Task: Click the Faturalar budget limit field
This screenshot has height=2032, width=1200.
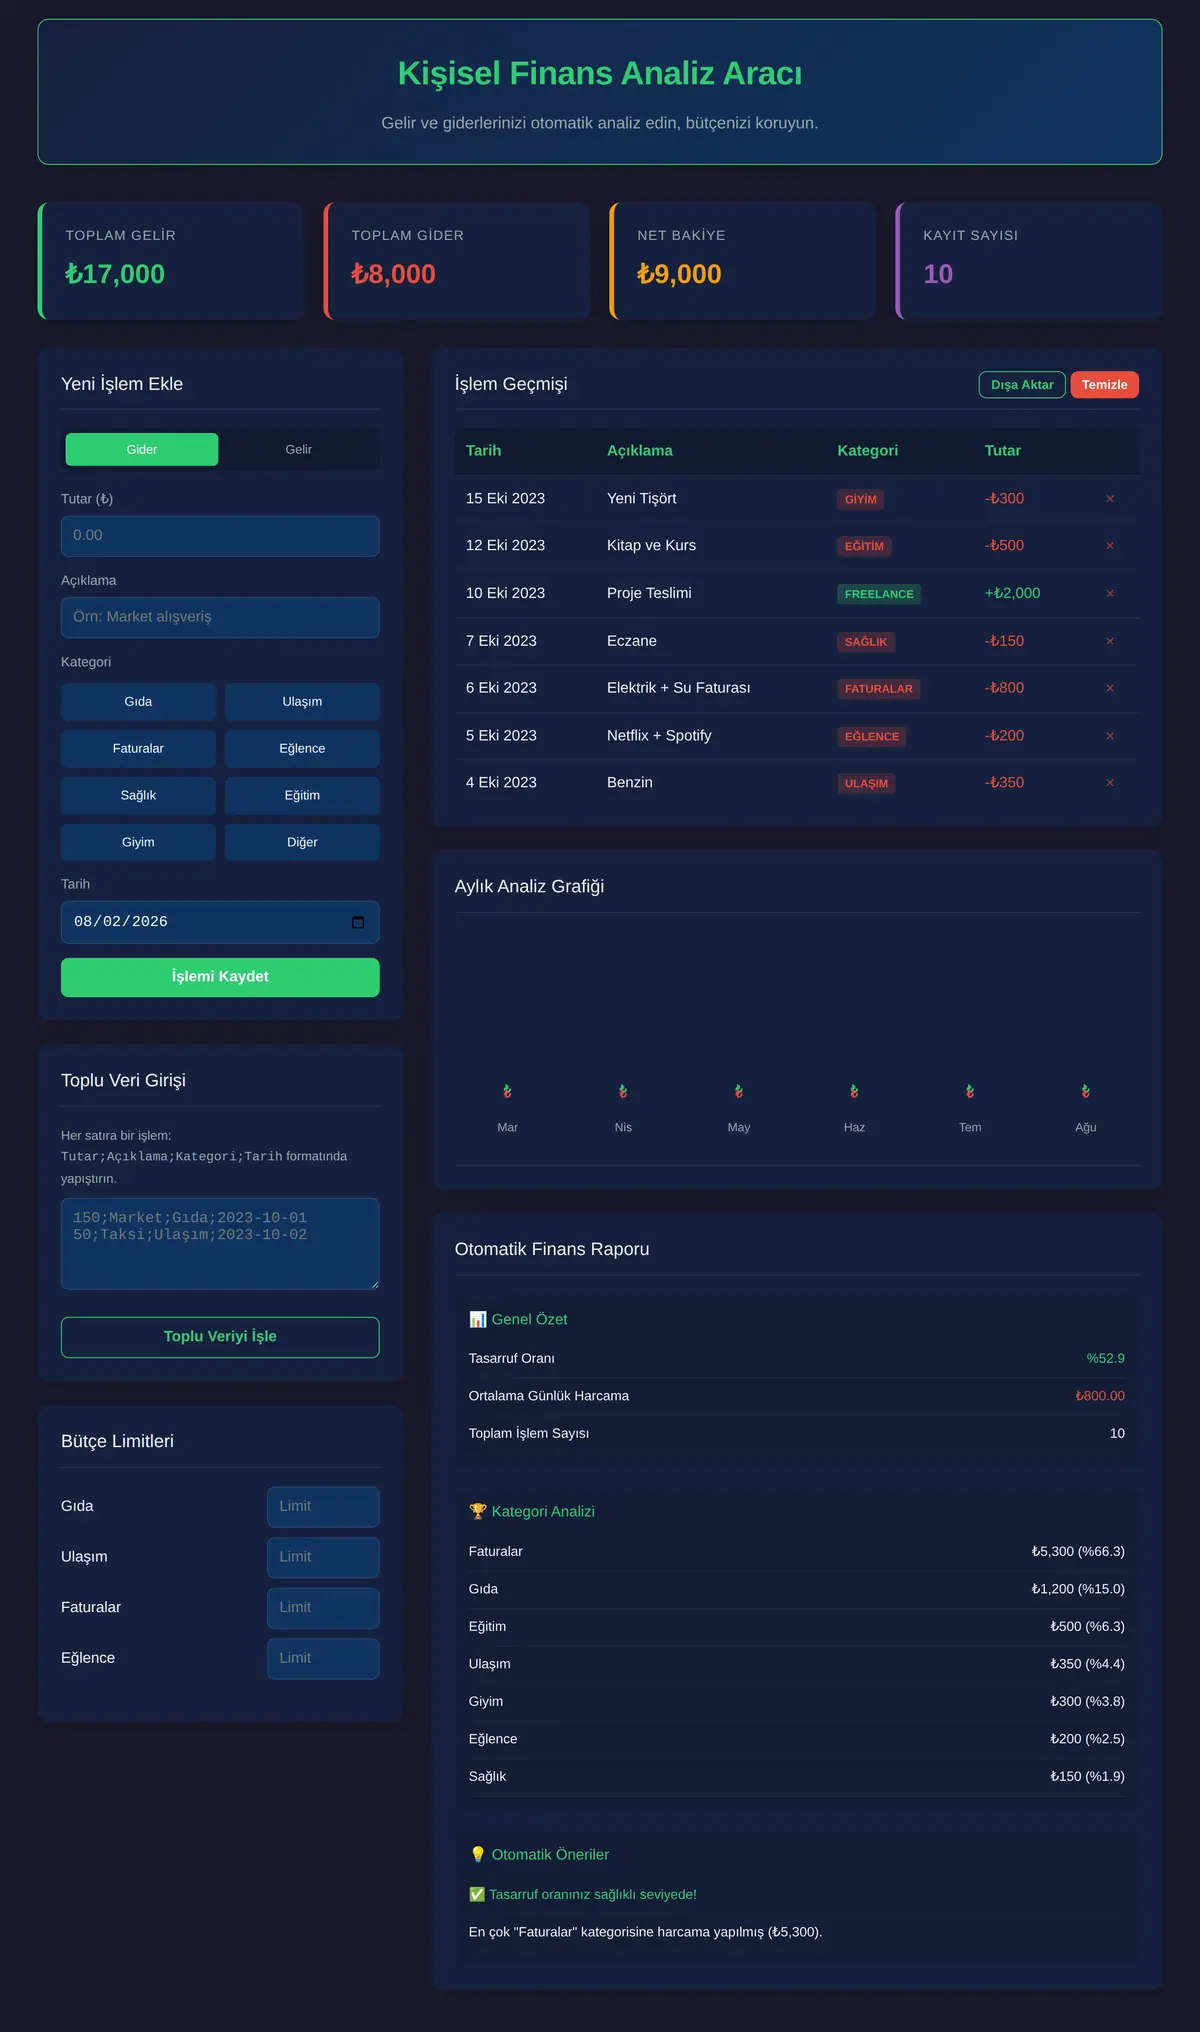Action: pos(323,1608)
